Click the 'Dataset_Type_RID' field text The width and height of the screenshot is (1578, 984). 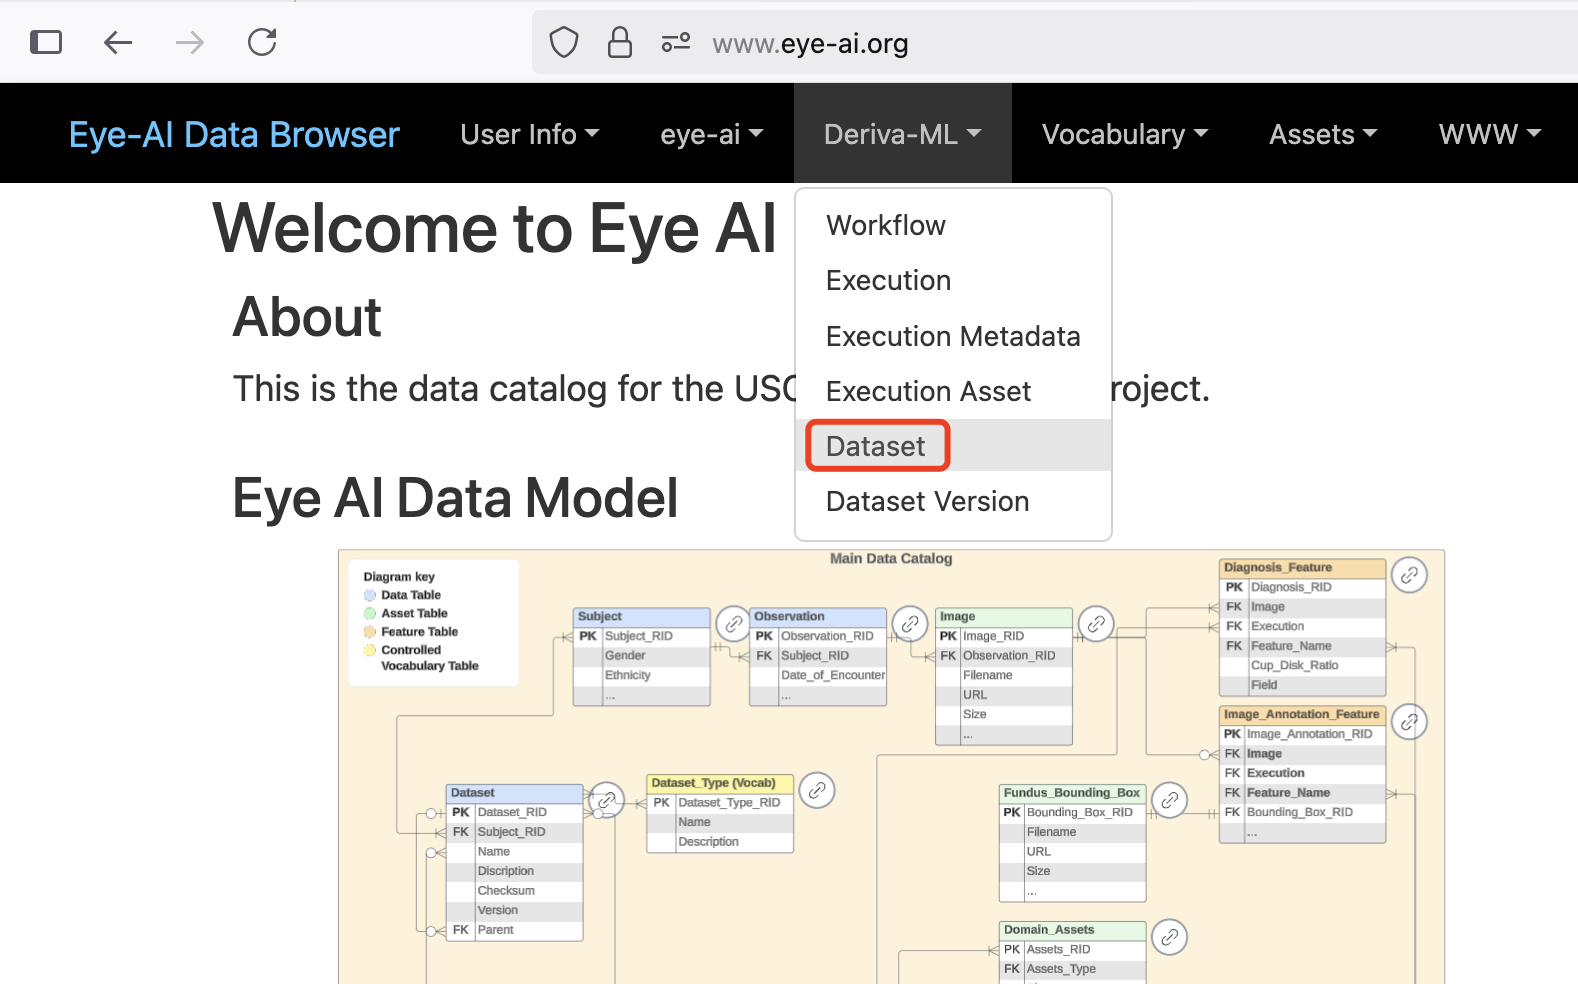729,803
